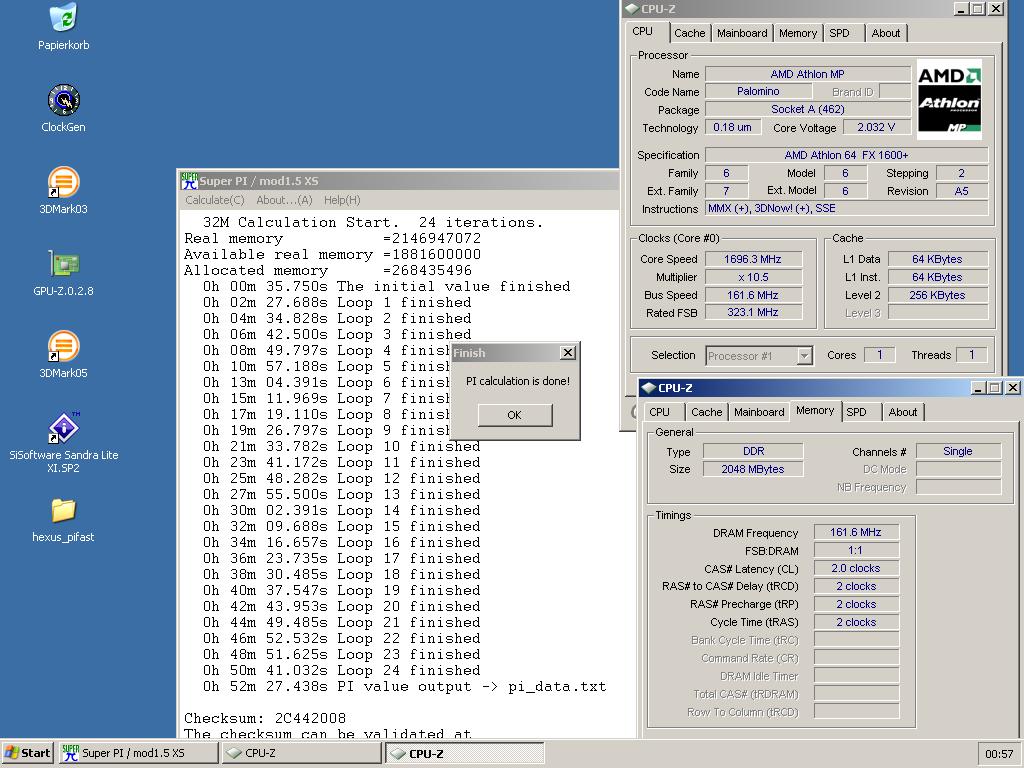Viewport: 1024px width, 768px height.
Task: Click Level 2 cache value 256 KBytes
Action: pos(937,295)
